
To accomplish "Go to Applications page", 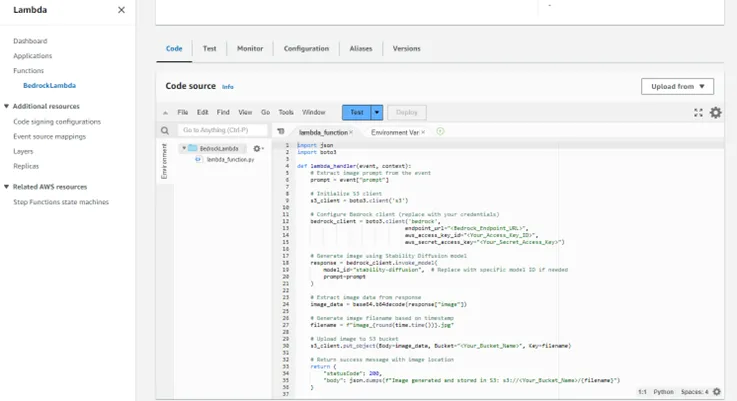I will point(32,56).
